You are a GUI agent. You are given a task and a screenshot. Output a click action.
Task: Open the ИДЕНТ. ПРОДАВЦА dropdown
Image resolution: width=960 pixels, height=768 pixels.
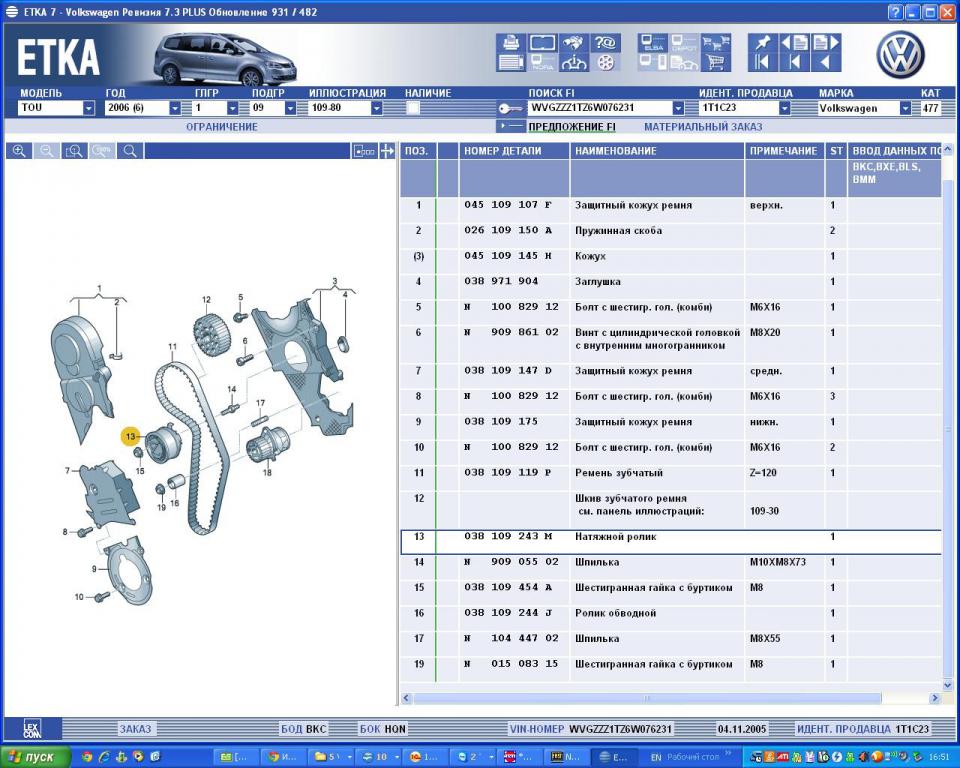pyautogui.click(x=784, y=108)
